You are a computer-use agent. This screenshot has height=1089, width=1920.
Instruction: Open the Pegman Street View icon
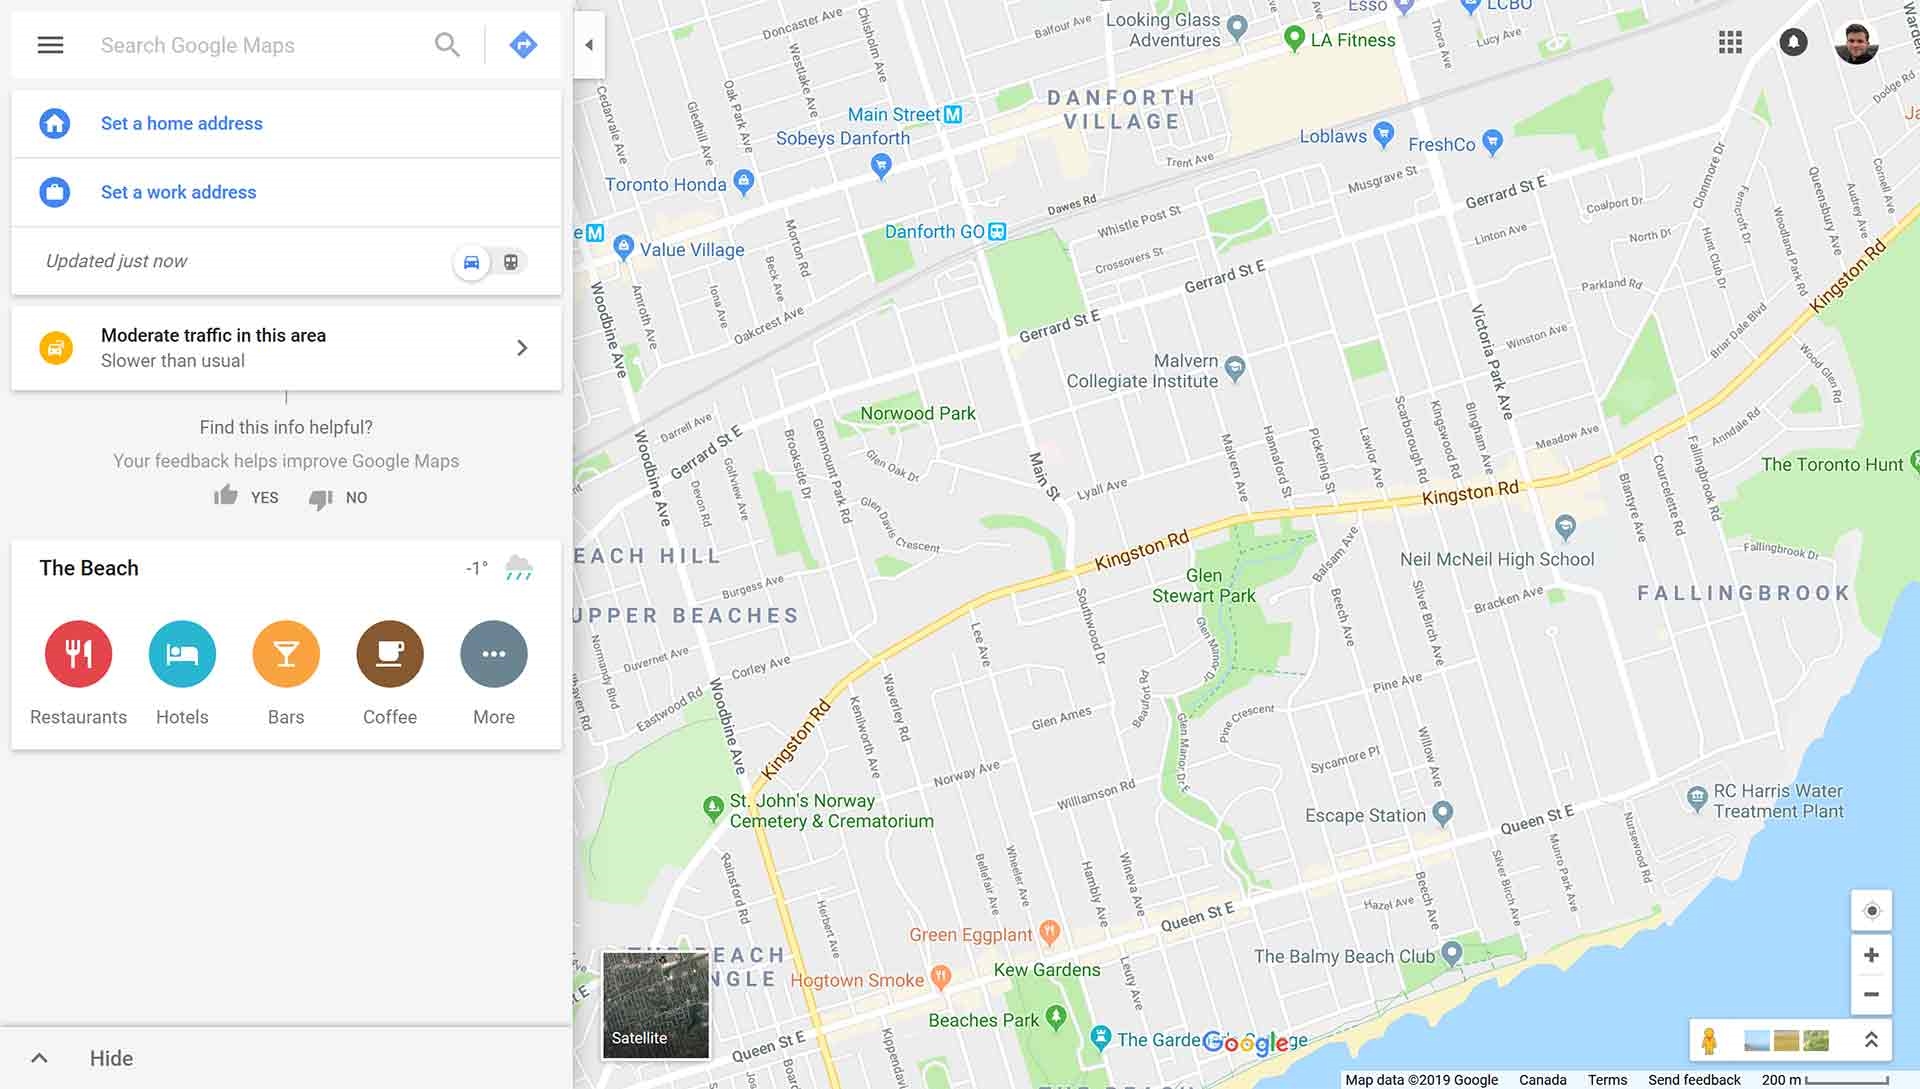coord(1709,1041)
